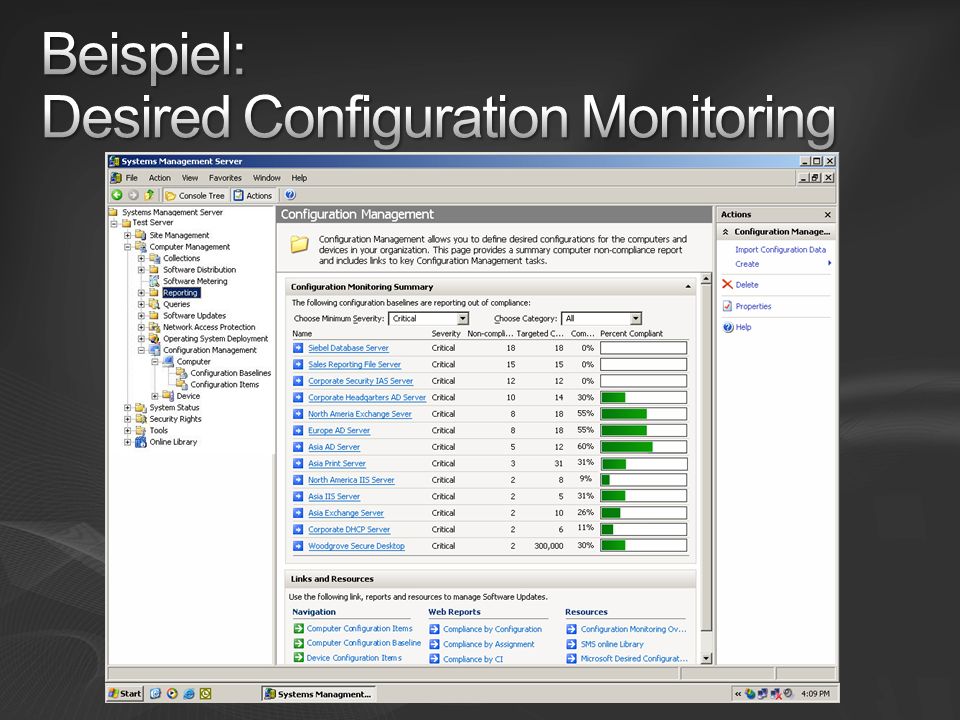The height and width of the screenshot is (720, 960).
Task: Select Configuration Baselines tree item
Action: pyautogui.click(x=230, y=373)
